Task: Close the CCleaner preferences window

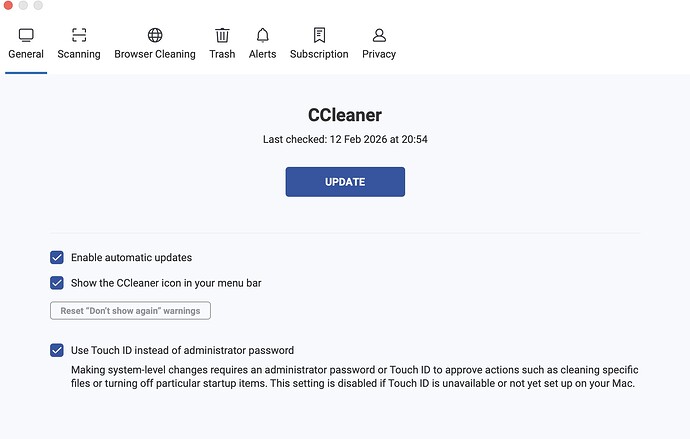Action: [x=8, y=6]
